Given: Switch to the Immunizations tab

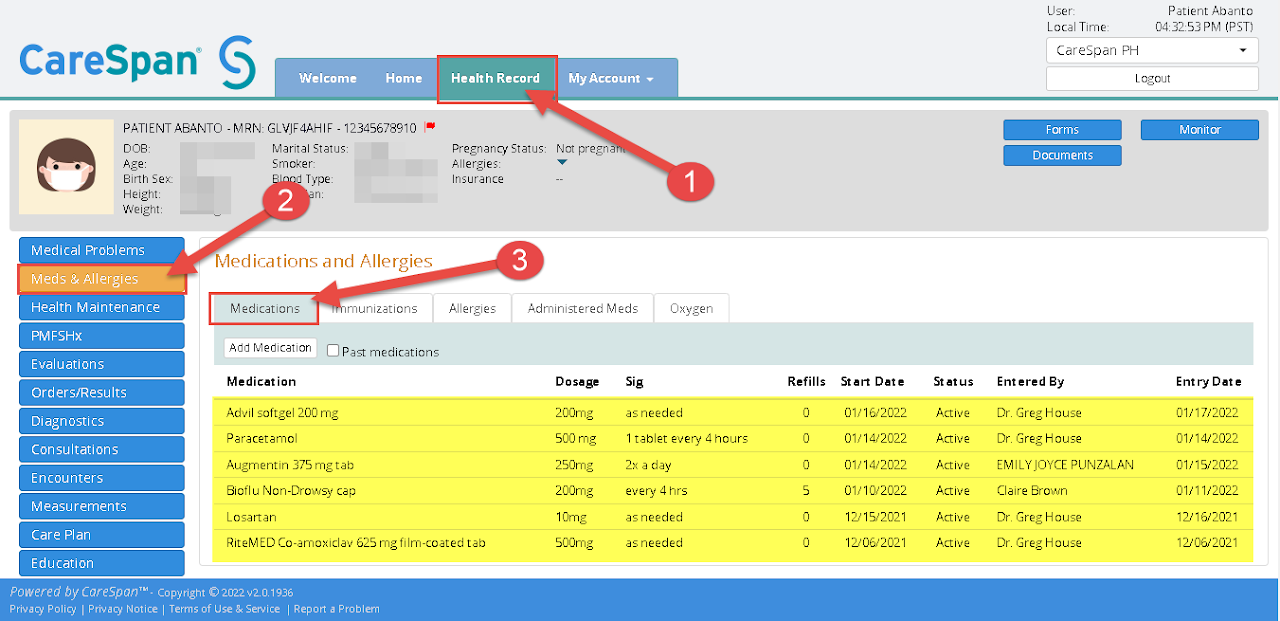Looking at the screenshot, I should tap(375, 308).
